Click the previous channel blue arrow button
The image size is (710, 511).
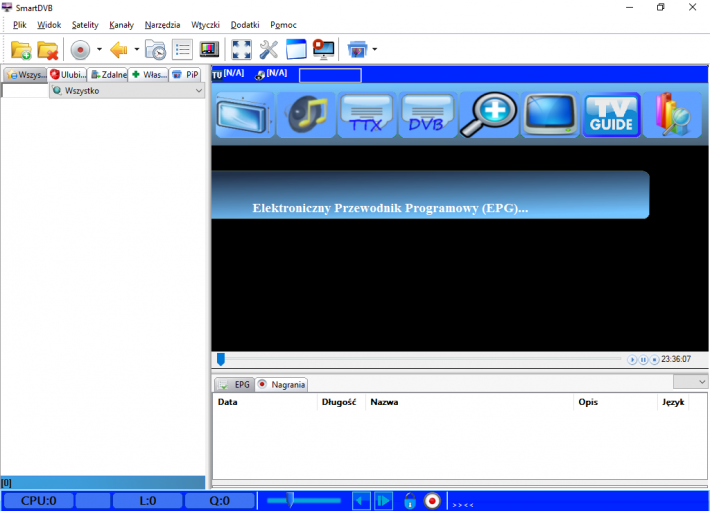(x=361, y=501)
